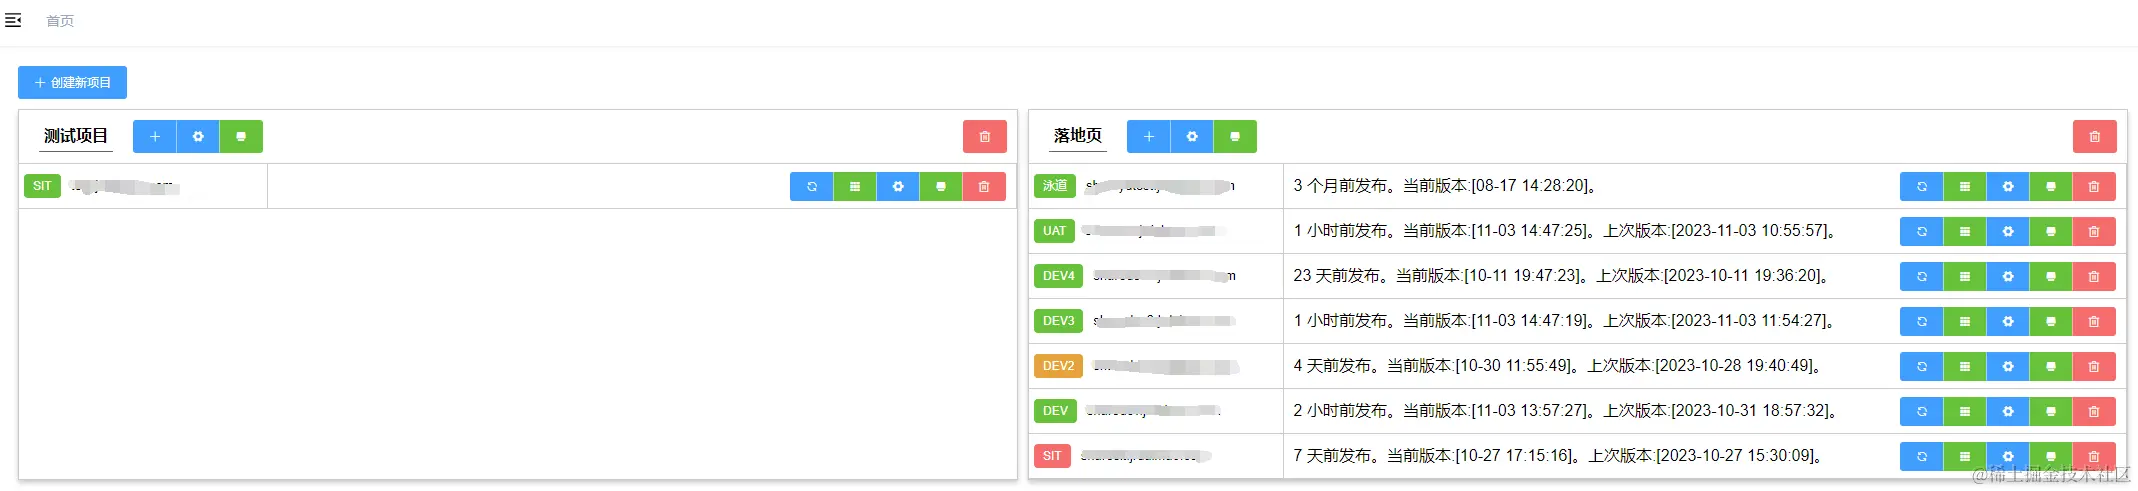Image resolution: width=2138 pixels, height=491 pixels.
Task: Refresh the DEV2 row
Action: tap(1922, 367)
